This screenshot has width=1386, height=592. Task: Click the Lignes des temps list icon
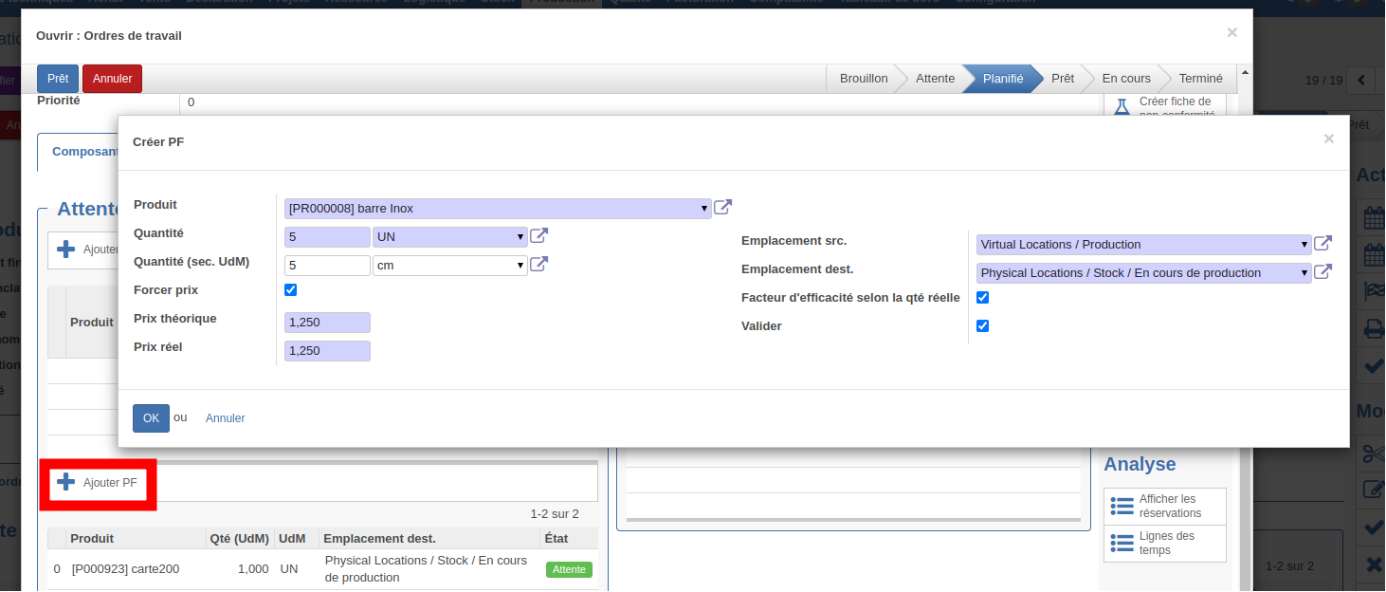click(1122, 543)
